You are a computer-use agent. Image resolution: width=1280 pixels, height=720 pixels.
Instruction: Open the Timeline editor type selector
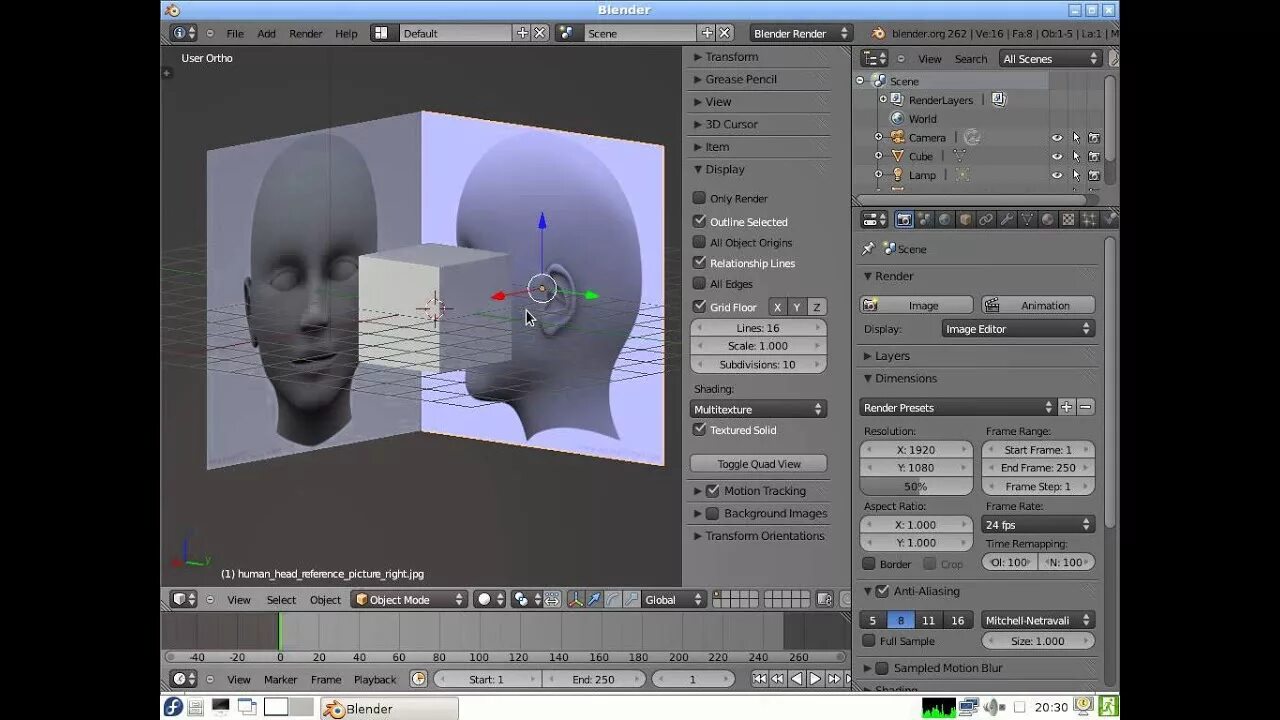click(184, 679)
